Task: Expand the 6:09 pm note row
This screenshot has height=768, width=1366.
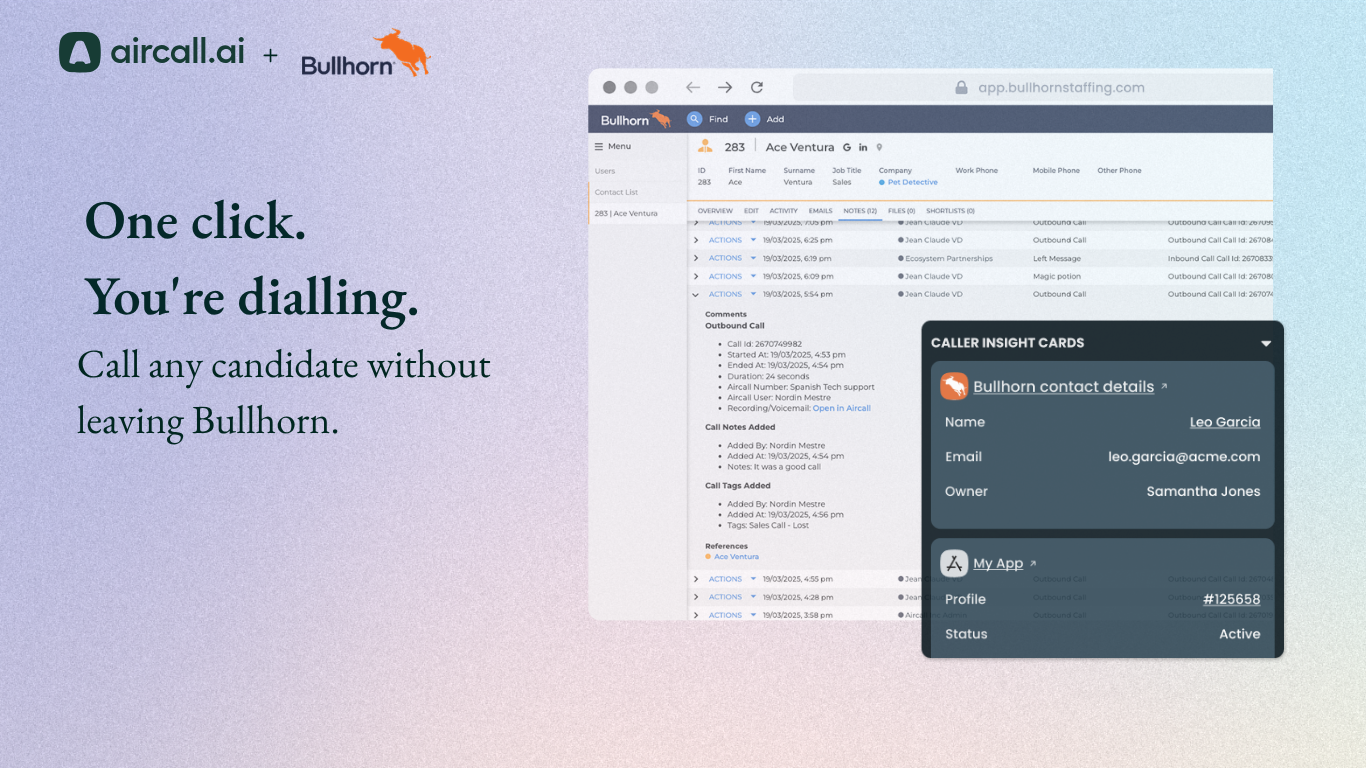Action: (696, 276)
